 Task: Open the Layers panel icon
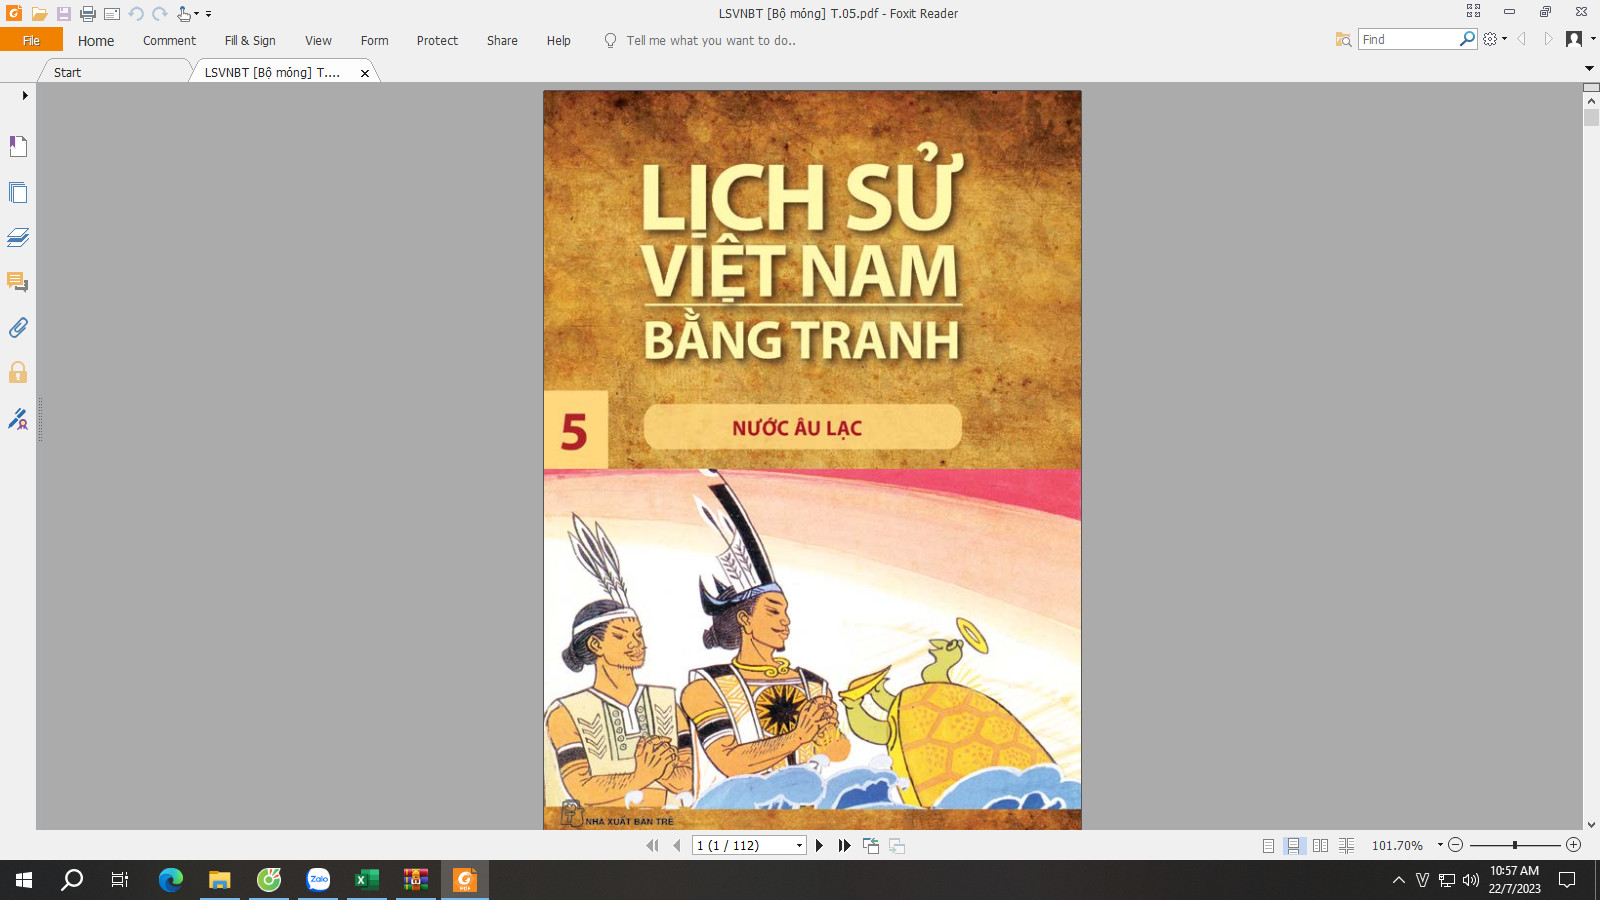(18, 237)
